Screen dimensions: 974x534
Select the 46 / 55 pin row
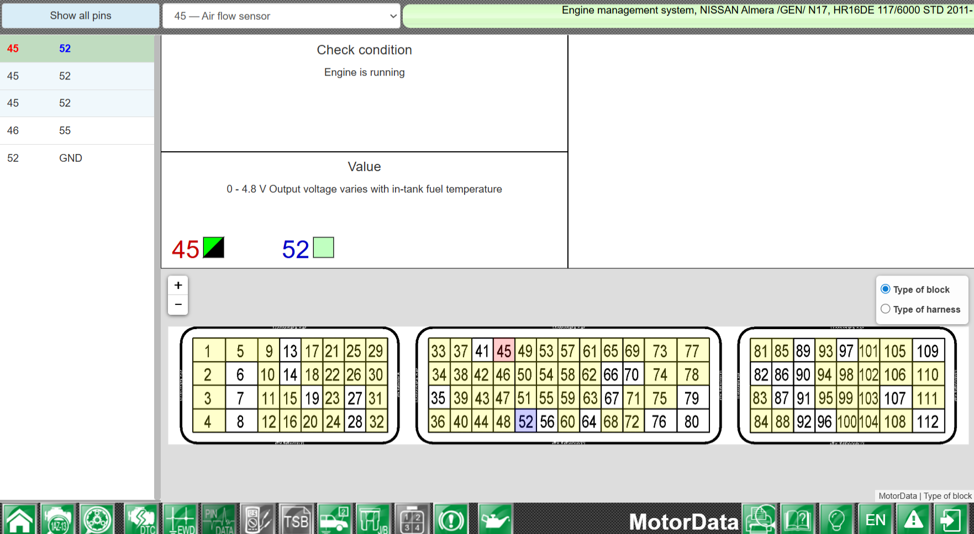[x=77, y=130]
